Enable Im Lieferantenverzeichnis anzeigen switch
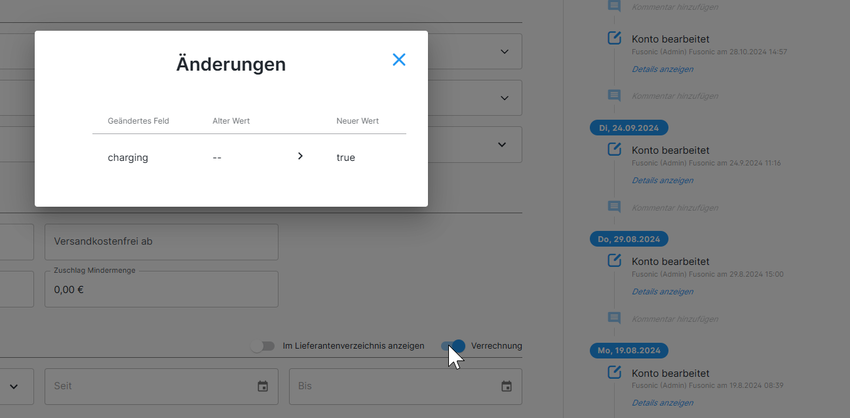 point(262,346)
